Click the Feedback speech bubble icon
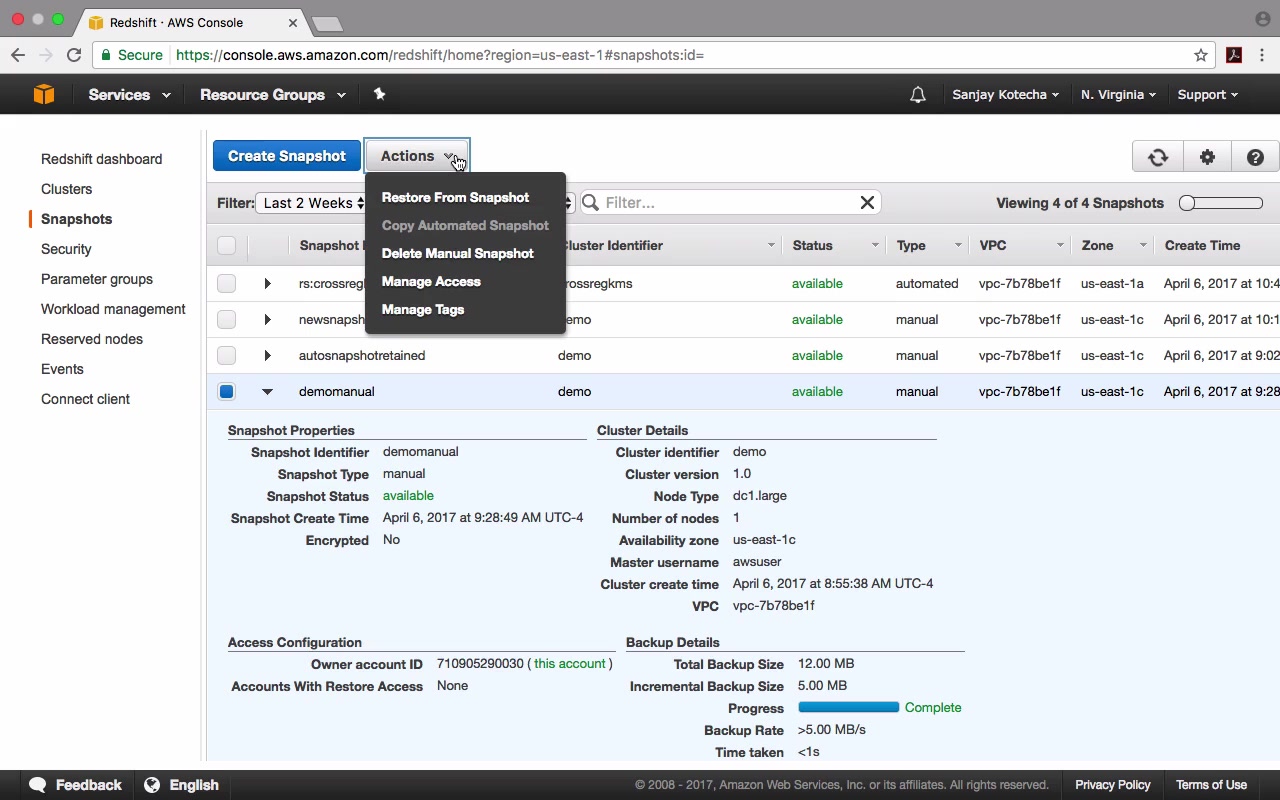1280x800 pixels. (38, 785)
